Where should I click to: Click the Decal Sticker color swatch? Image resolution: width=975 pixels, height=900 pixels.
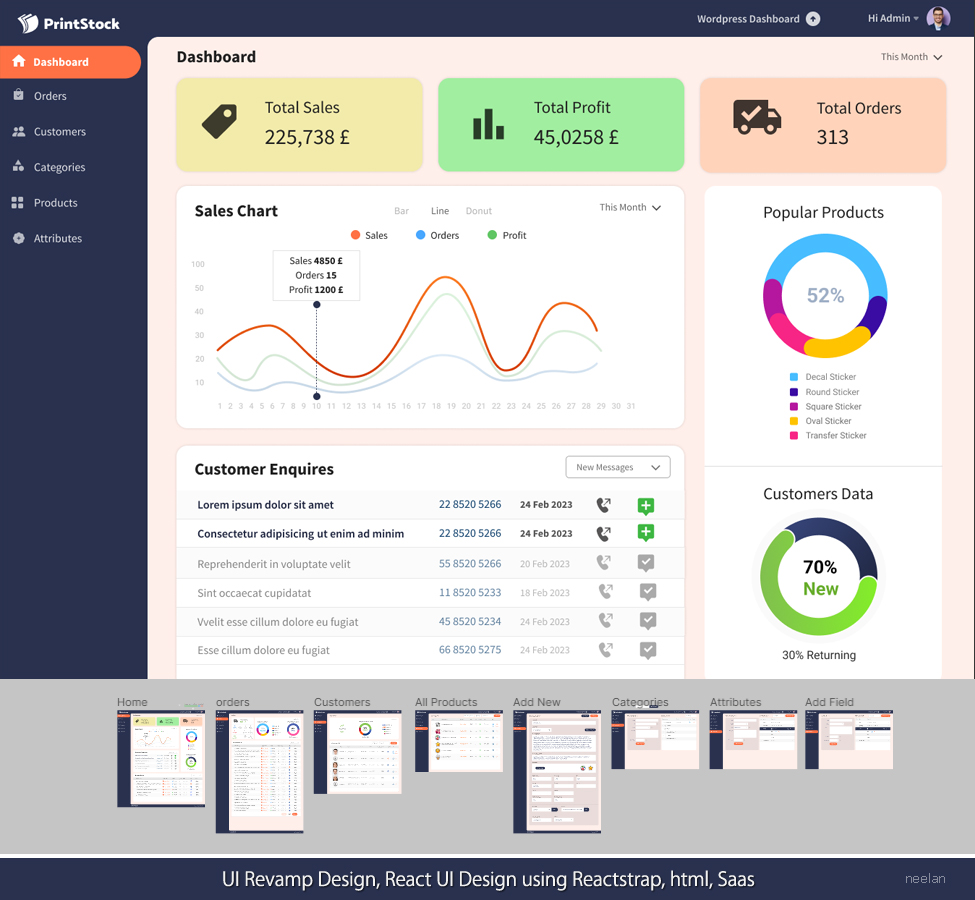[x=794, y=377]
